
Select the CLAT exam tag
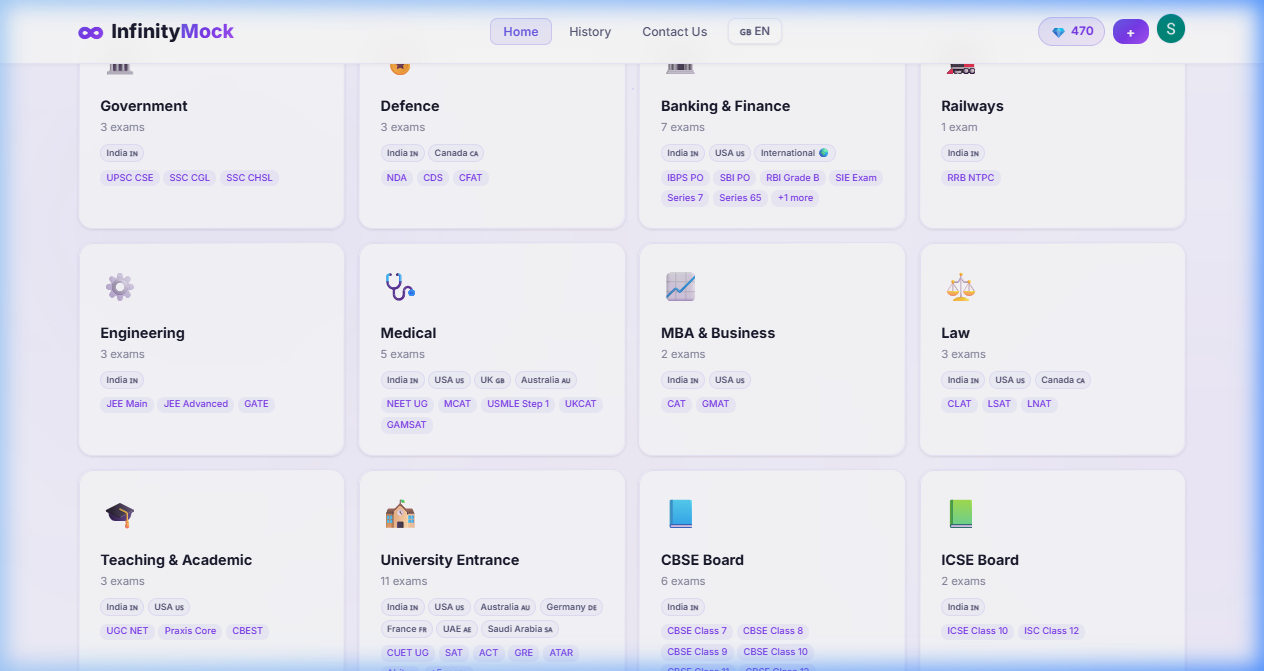[x=959, y=404]
